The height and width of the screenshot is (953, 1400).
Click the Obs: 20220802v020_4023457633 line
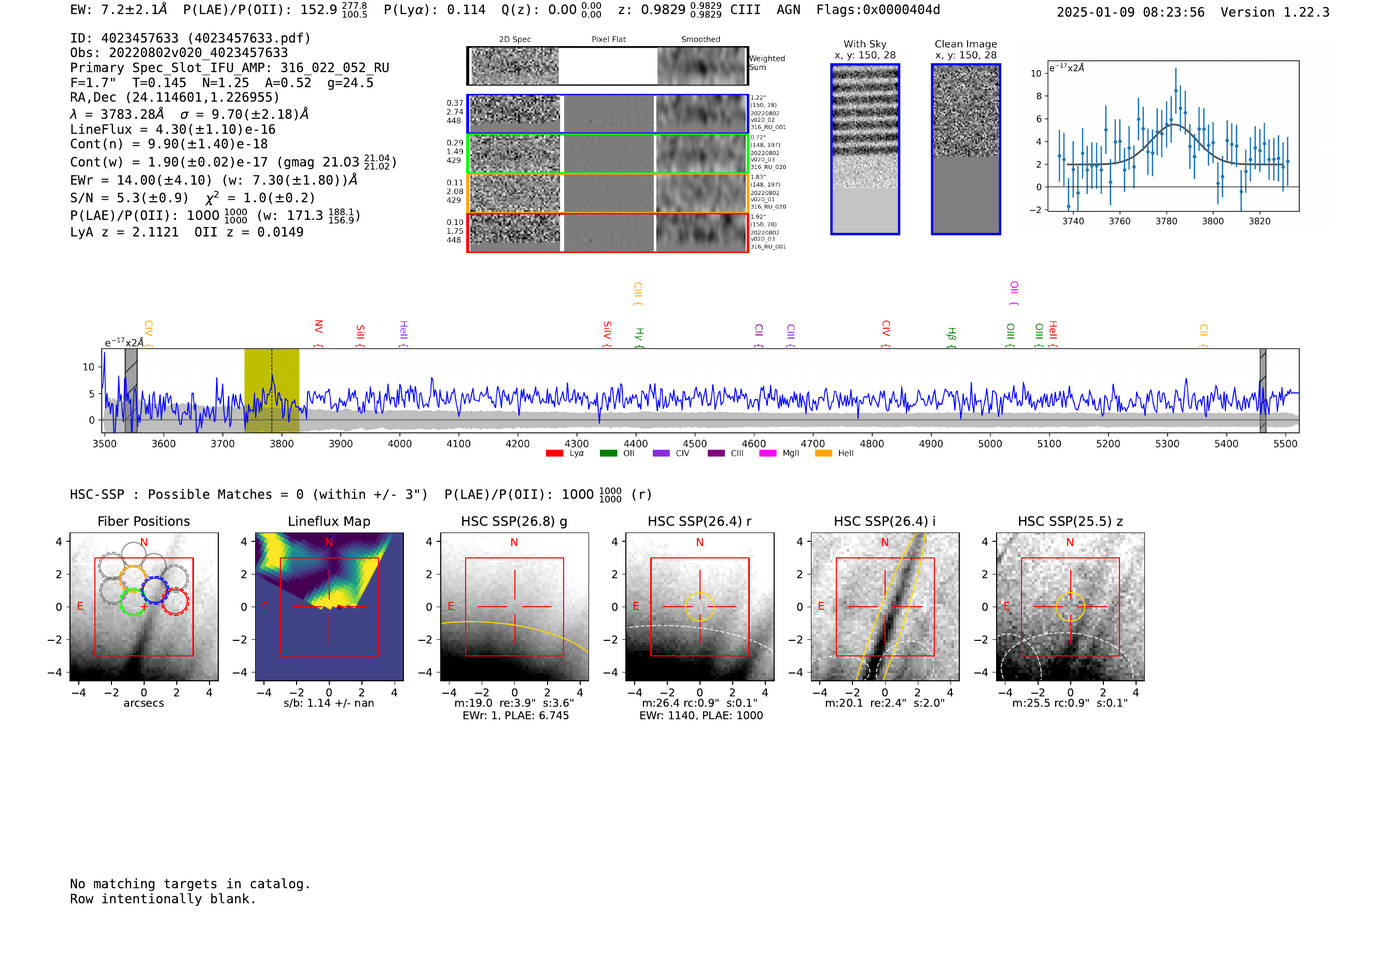point(179,53)
